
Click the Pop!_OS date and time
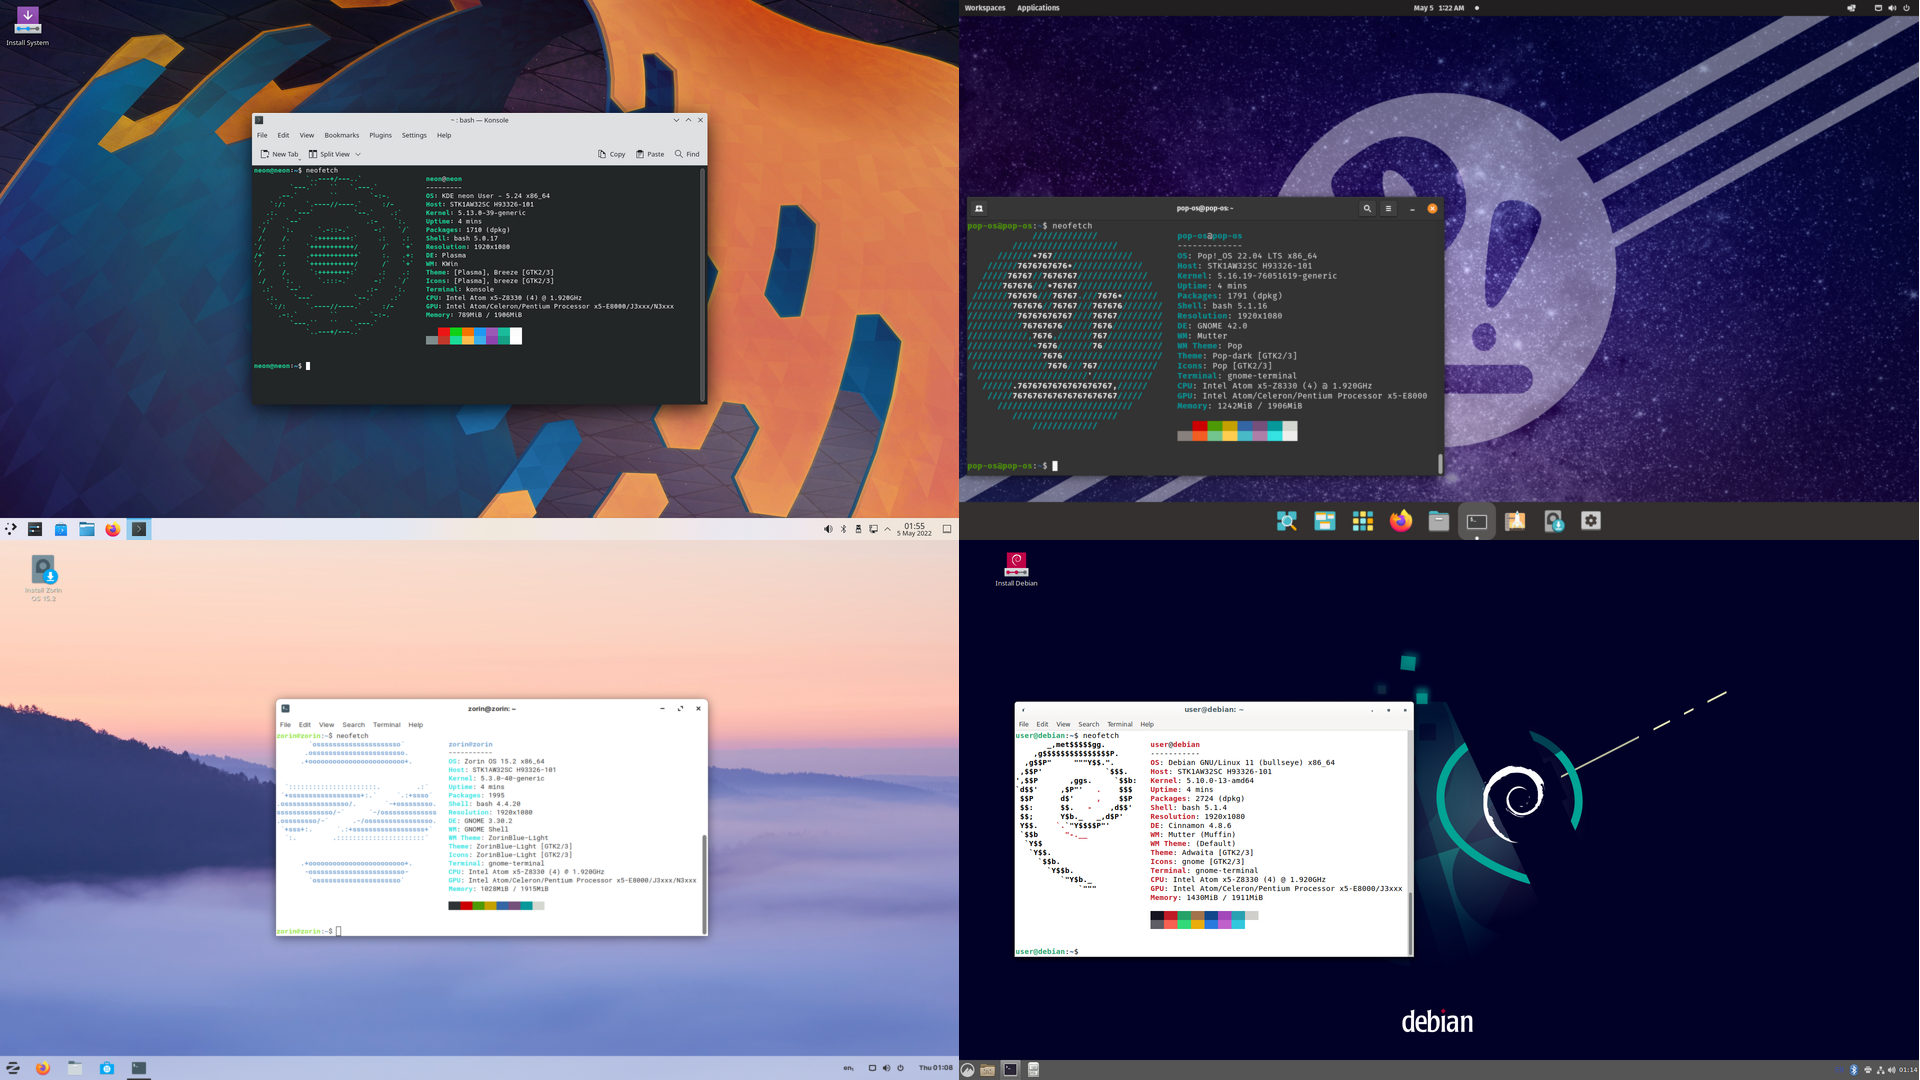1438,8
